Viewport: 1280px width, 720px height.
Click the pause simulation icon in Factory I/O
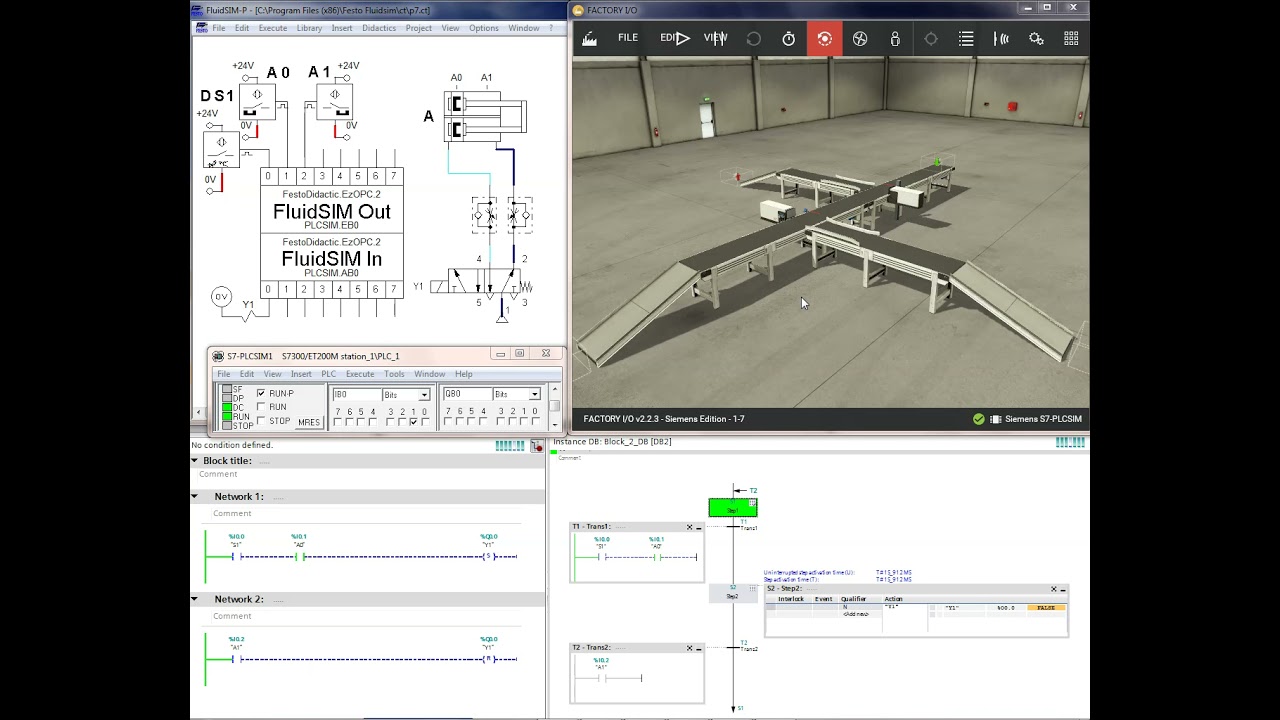coord(721,38)
